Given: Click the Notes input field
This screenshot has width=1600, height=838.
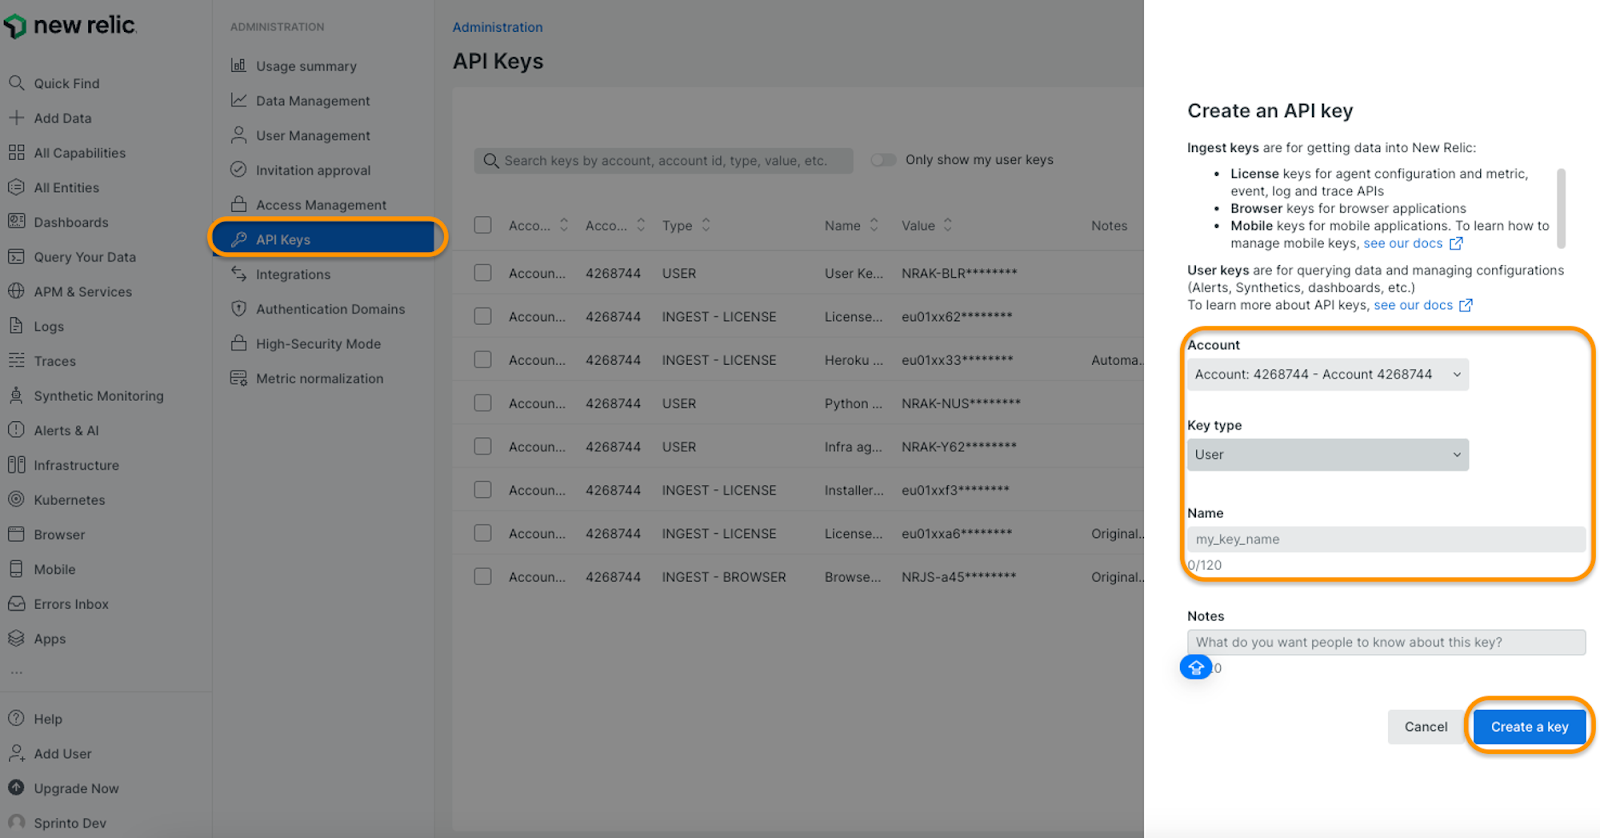Looking at the screenshot, I should tap(1386, 642).
